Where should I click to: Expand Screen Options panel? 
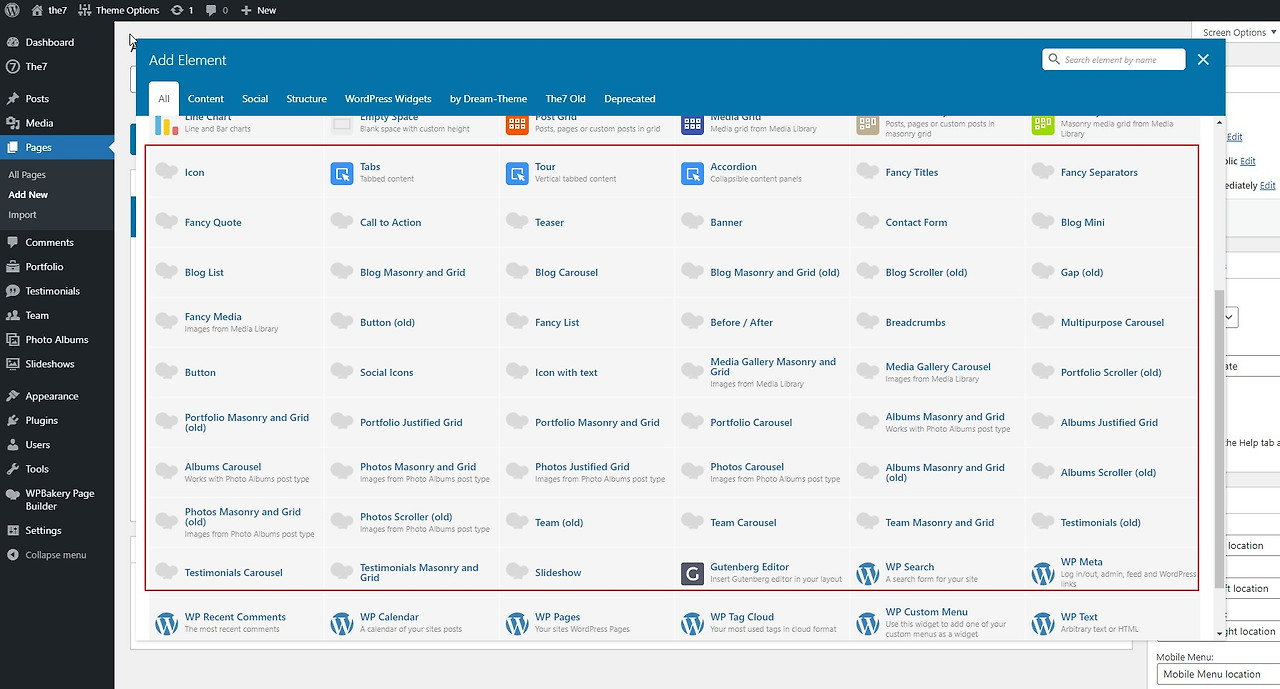pyautogui.click(x=1237, y=32)
